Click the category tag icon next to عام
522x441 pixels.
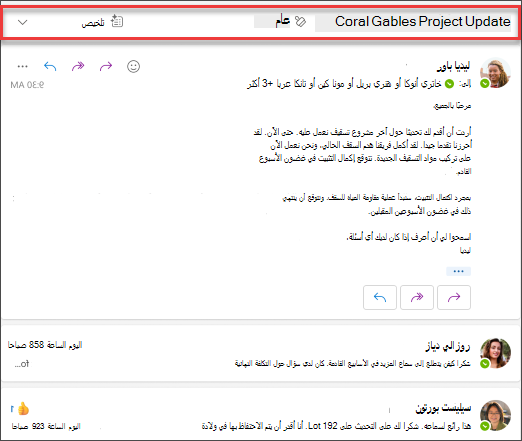(301, 22)
